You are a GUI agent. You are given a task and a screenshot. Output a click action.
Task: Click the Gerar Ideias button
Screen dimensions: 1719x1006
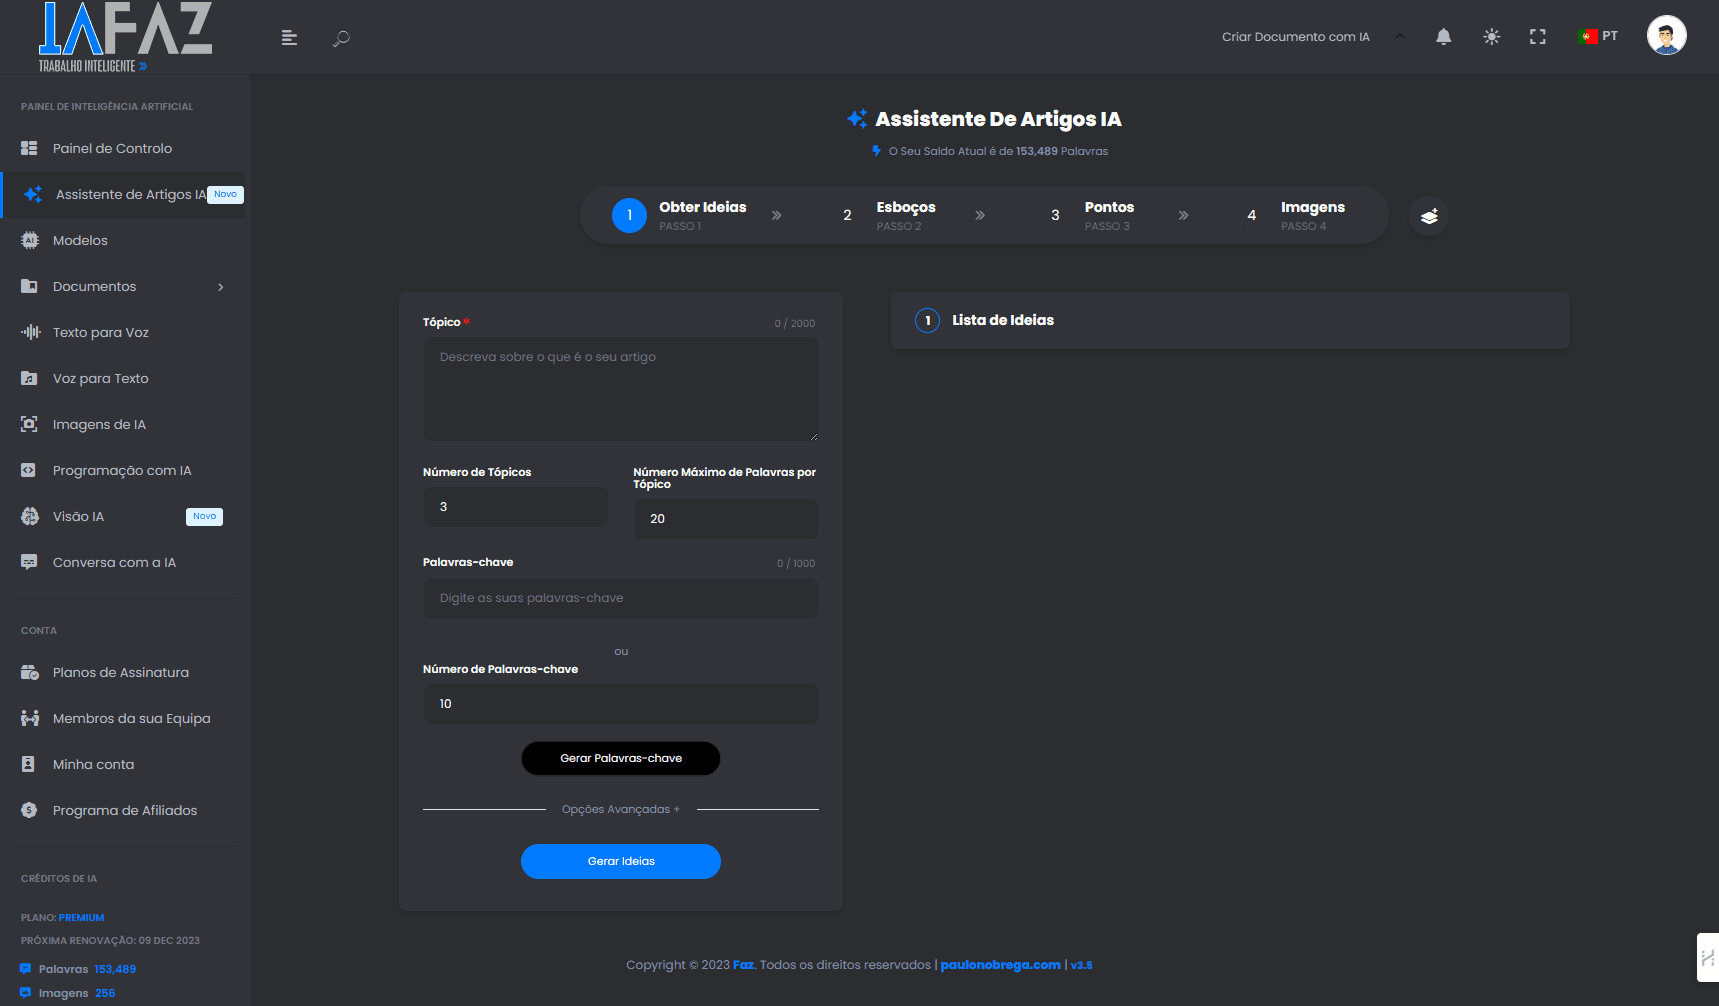point(620,861)
